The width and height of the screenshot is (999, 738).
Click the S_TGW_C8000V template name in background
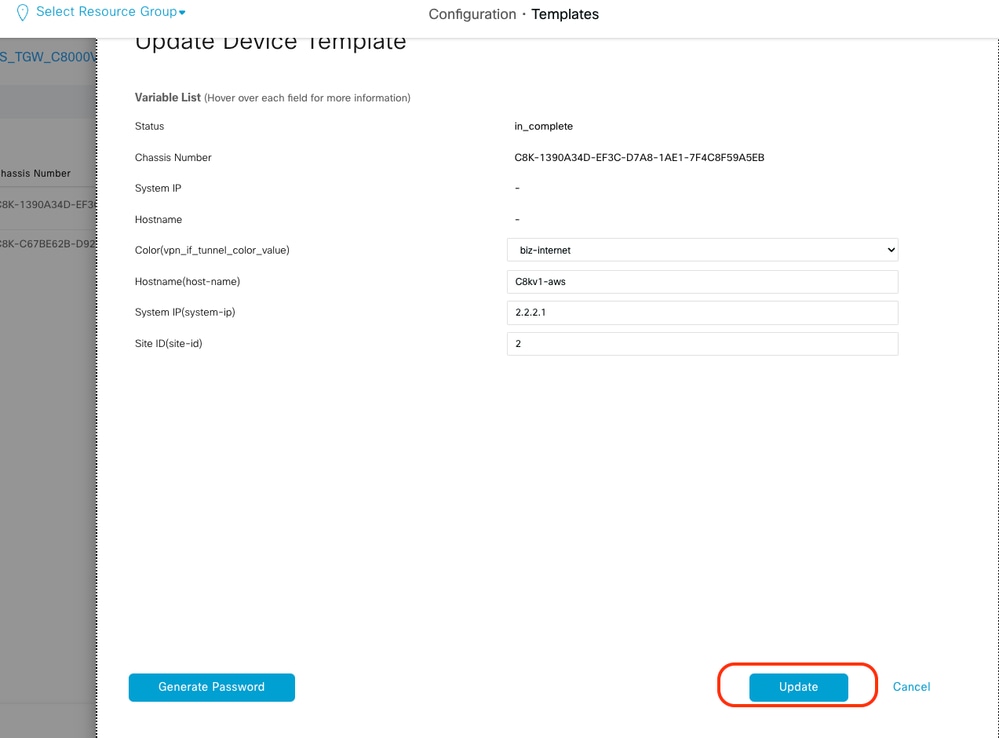click(x=48, y=57)
